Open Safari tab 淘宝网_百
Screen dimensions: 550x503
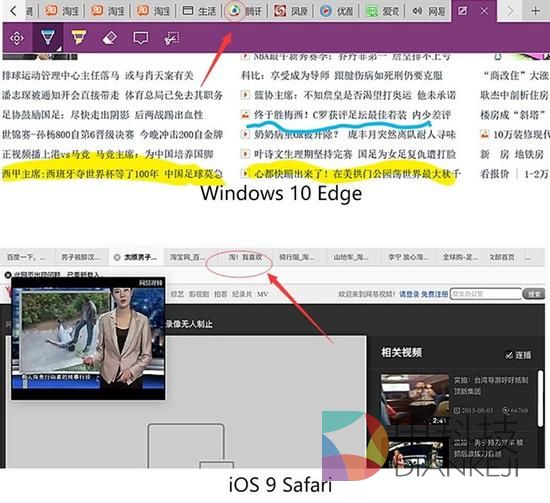click(x=191, y=257)
